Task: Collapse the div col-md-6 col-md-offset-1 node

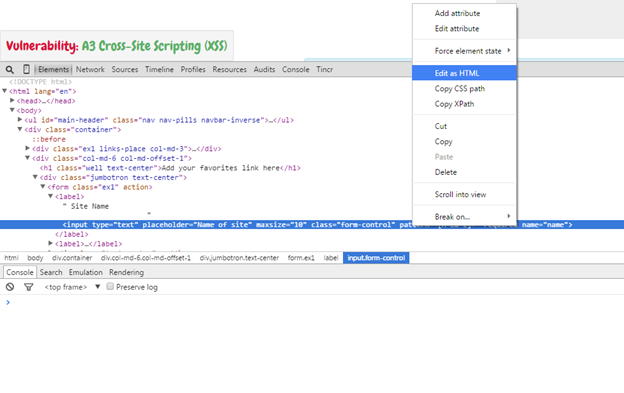Action: pyautogui.click(x=27, y=158)
